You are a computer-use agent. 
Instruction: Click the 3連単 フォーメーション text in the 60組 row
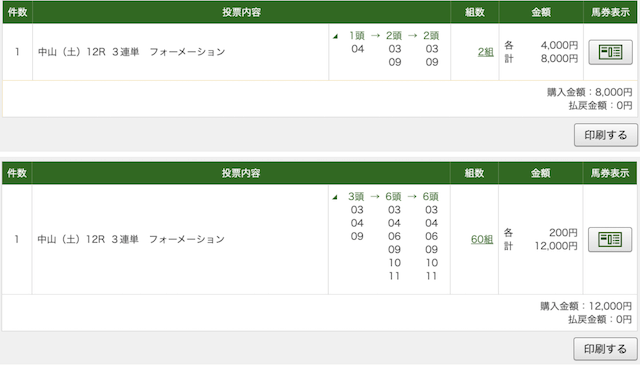(x=168, y=239)
